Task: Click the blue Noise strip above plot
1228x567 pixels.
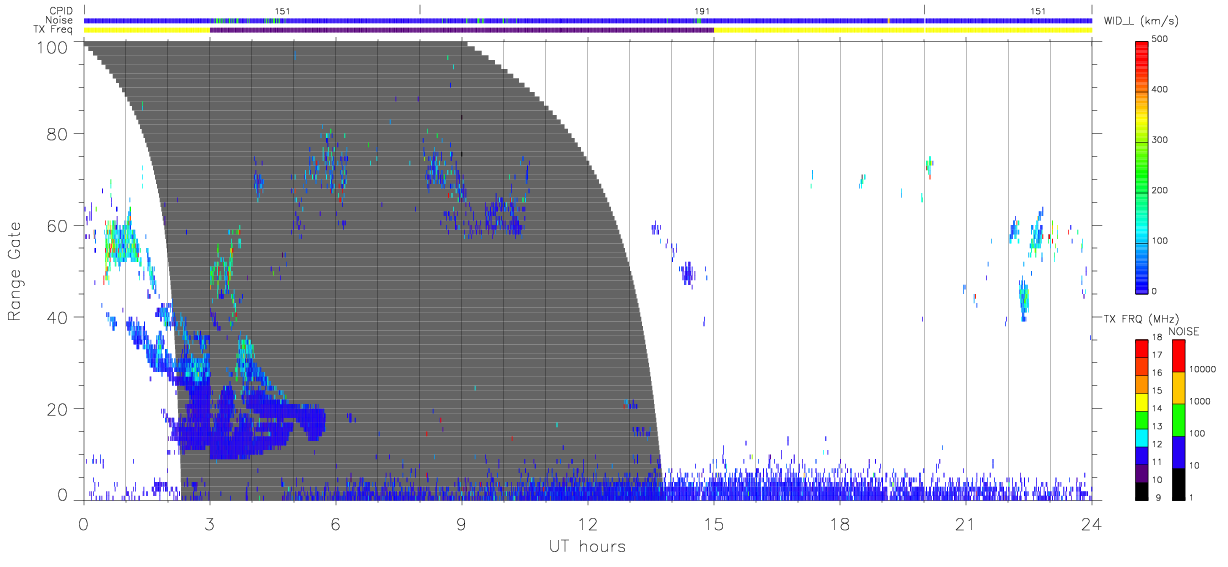Action: point(588,21)
